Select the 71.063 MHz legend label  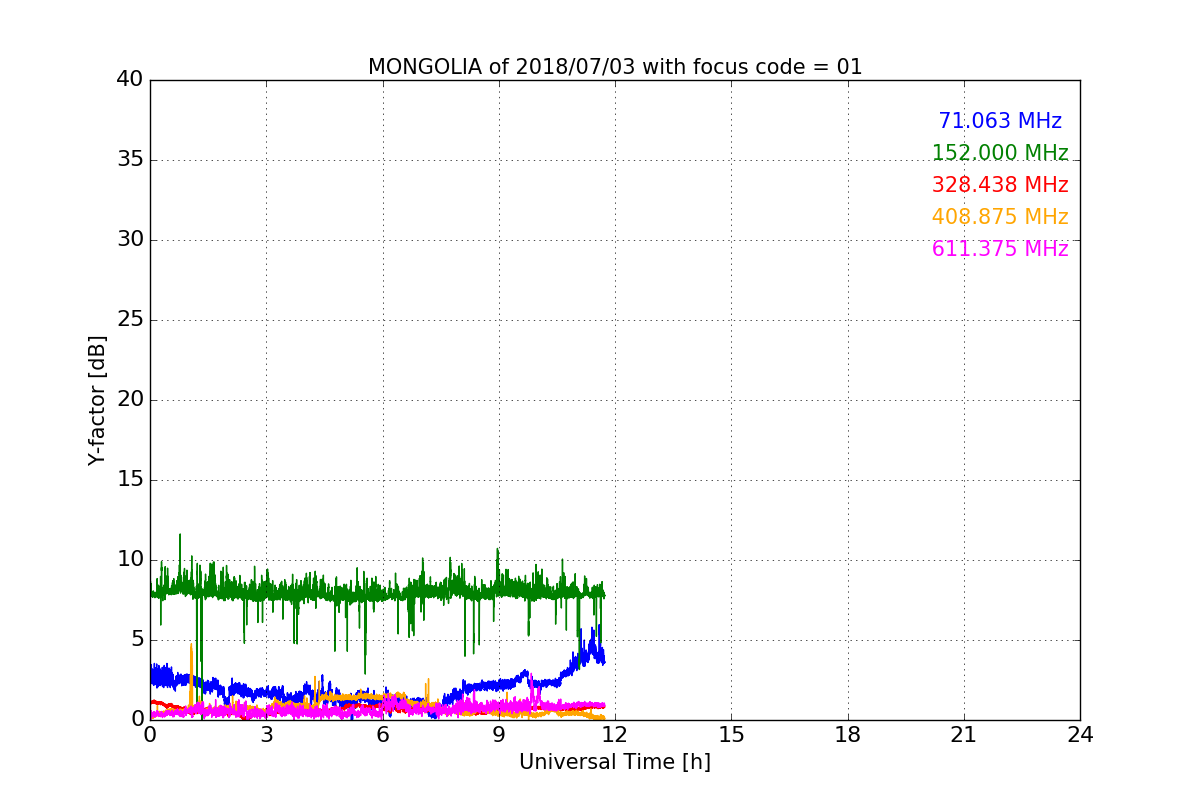1000,121
